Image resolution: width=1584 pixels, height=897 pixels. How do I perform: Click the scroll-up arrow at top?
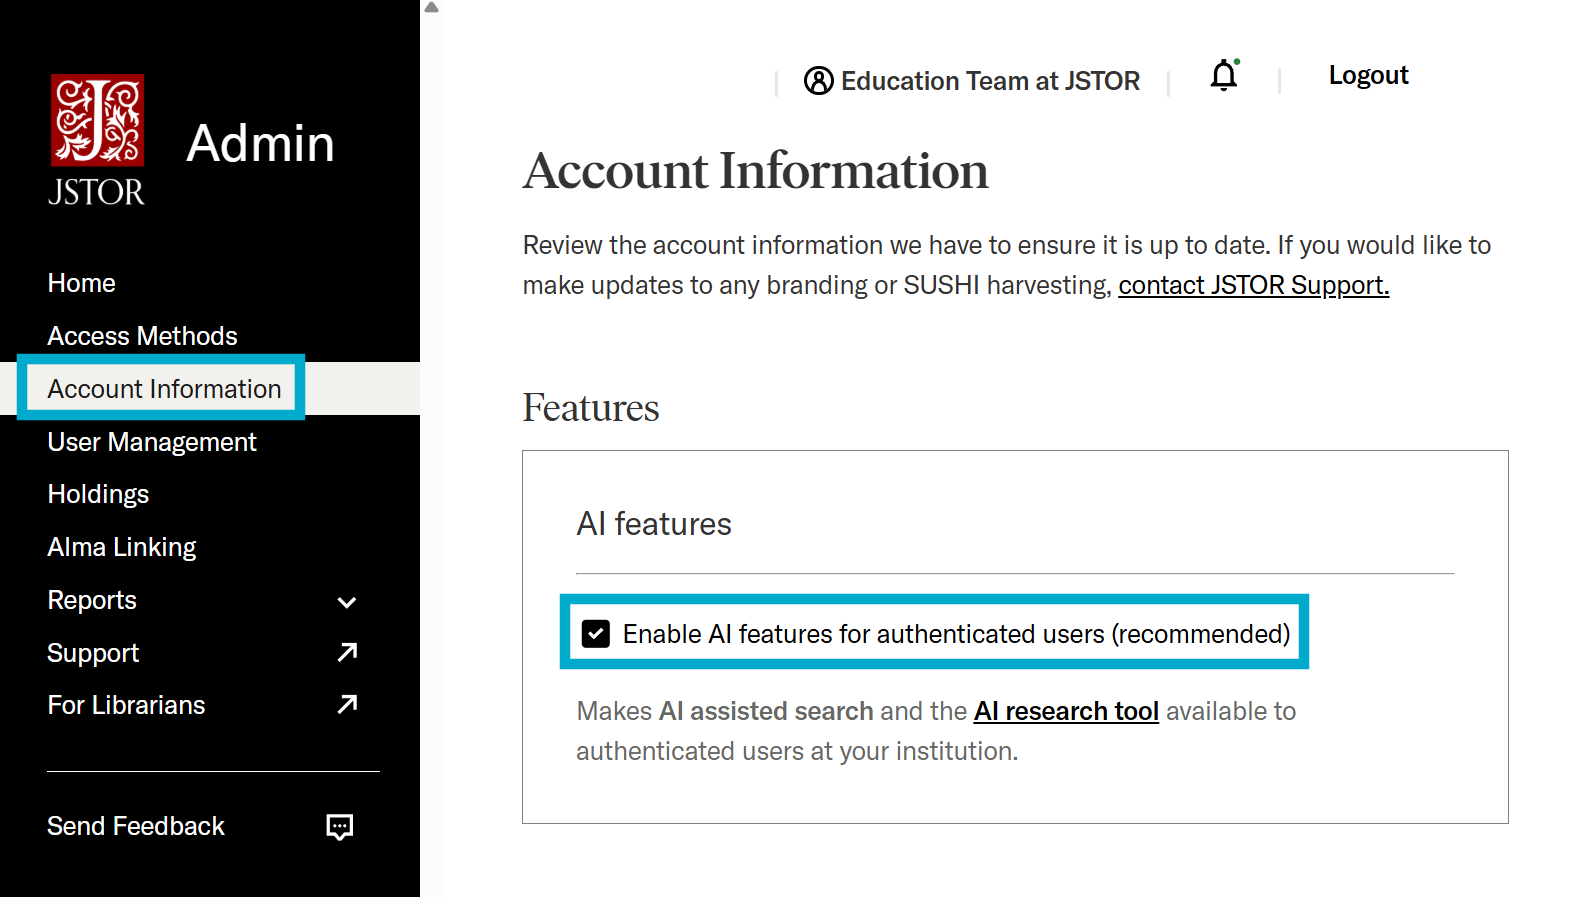tap(432, 7)
